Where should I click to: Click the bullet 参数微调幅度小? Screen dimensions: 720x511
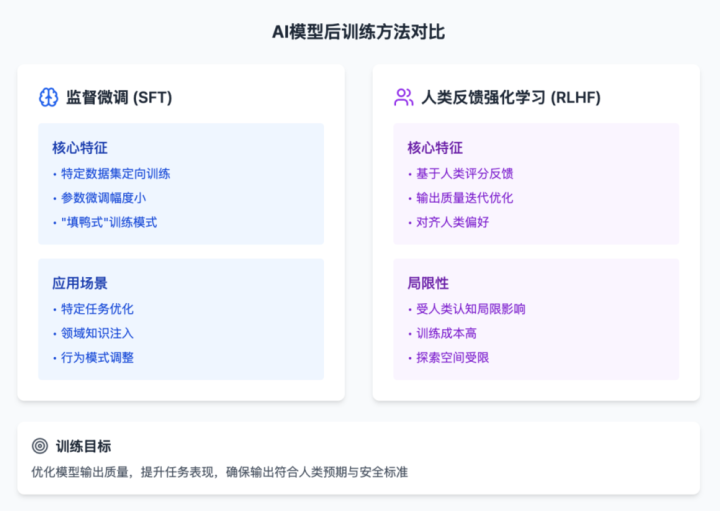[103, 198]
